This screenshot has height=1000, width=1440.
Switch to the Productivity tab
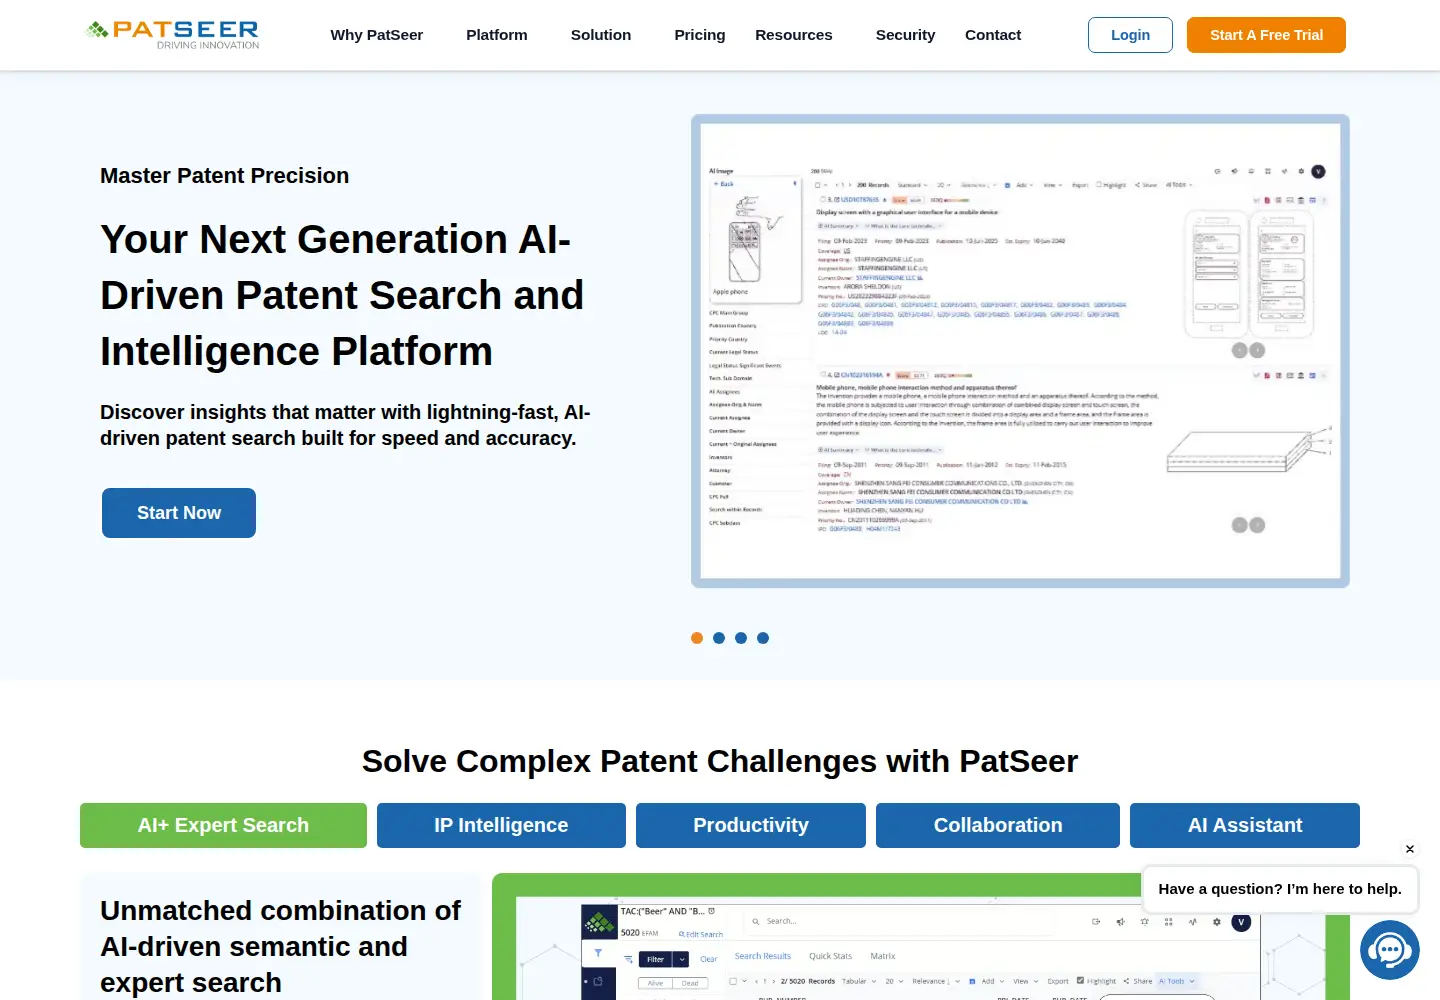click(x=751, y=825)
